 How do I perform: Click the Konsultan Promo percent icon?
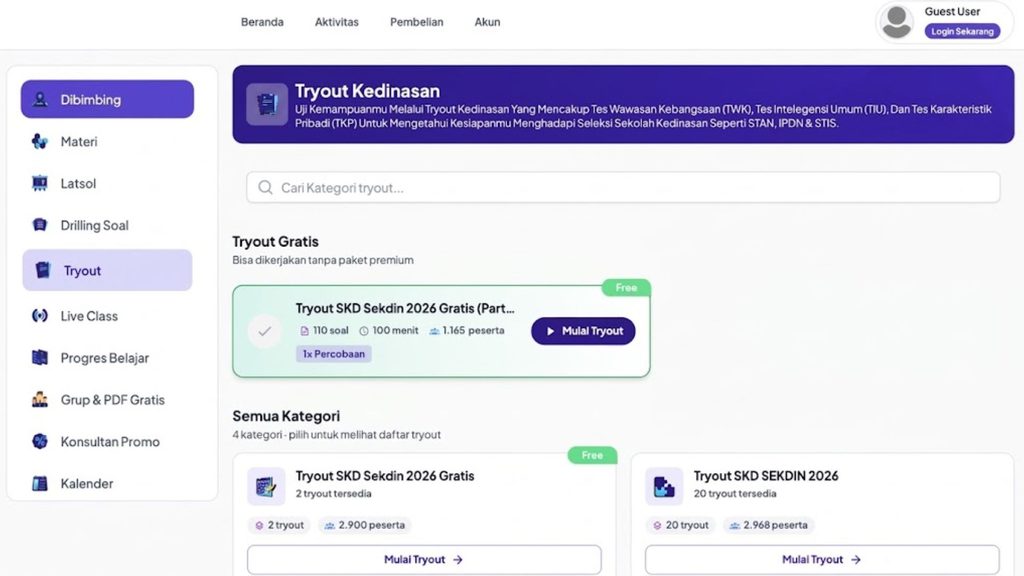[40, 441]
